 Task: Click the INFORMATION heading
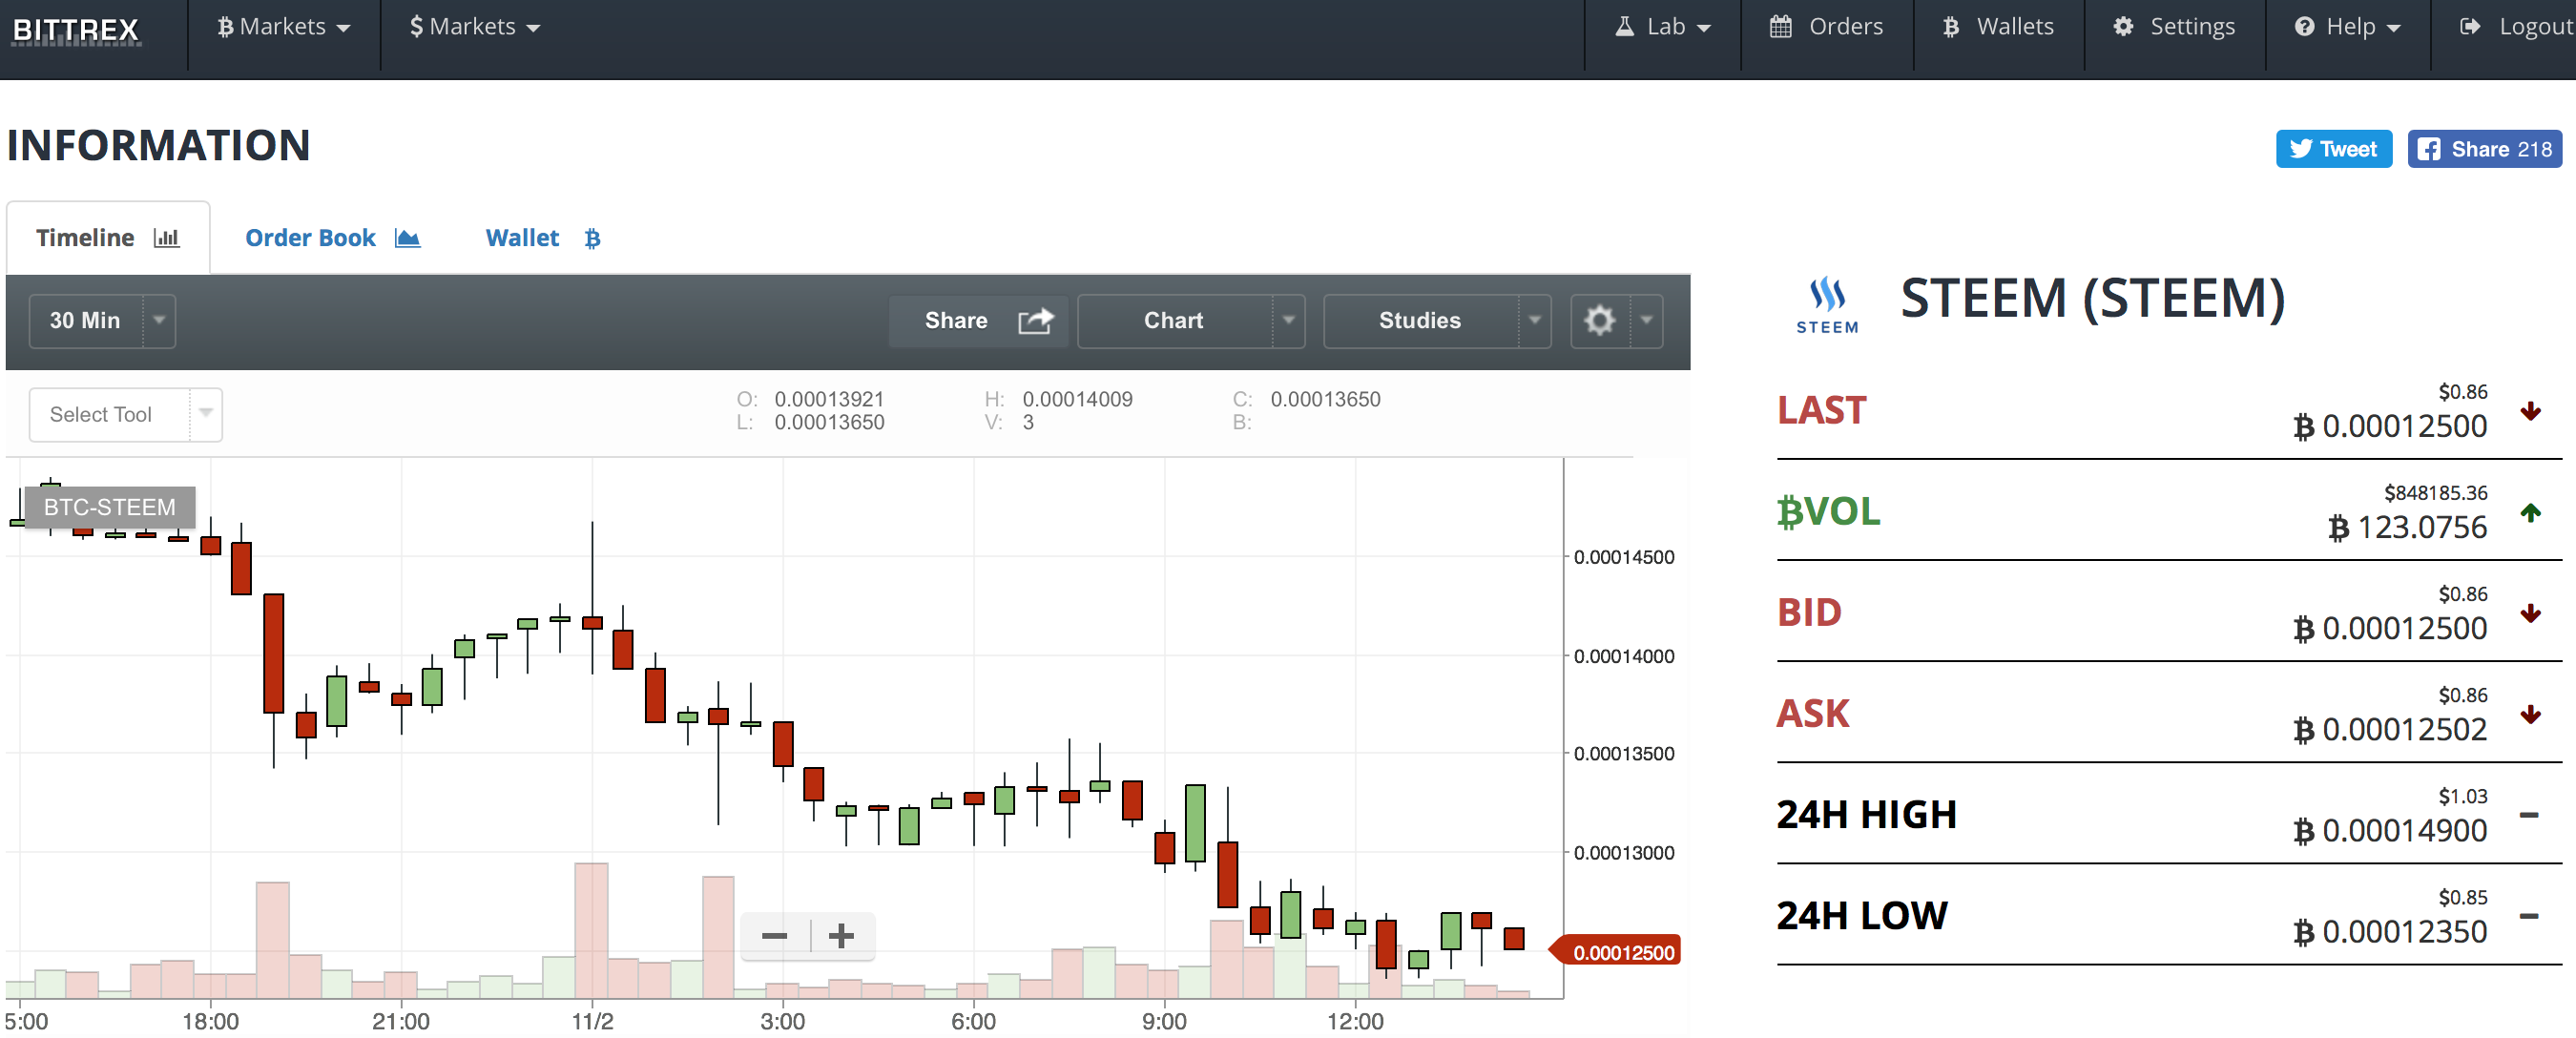(x=159, y=146)
